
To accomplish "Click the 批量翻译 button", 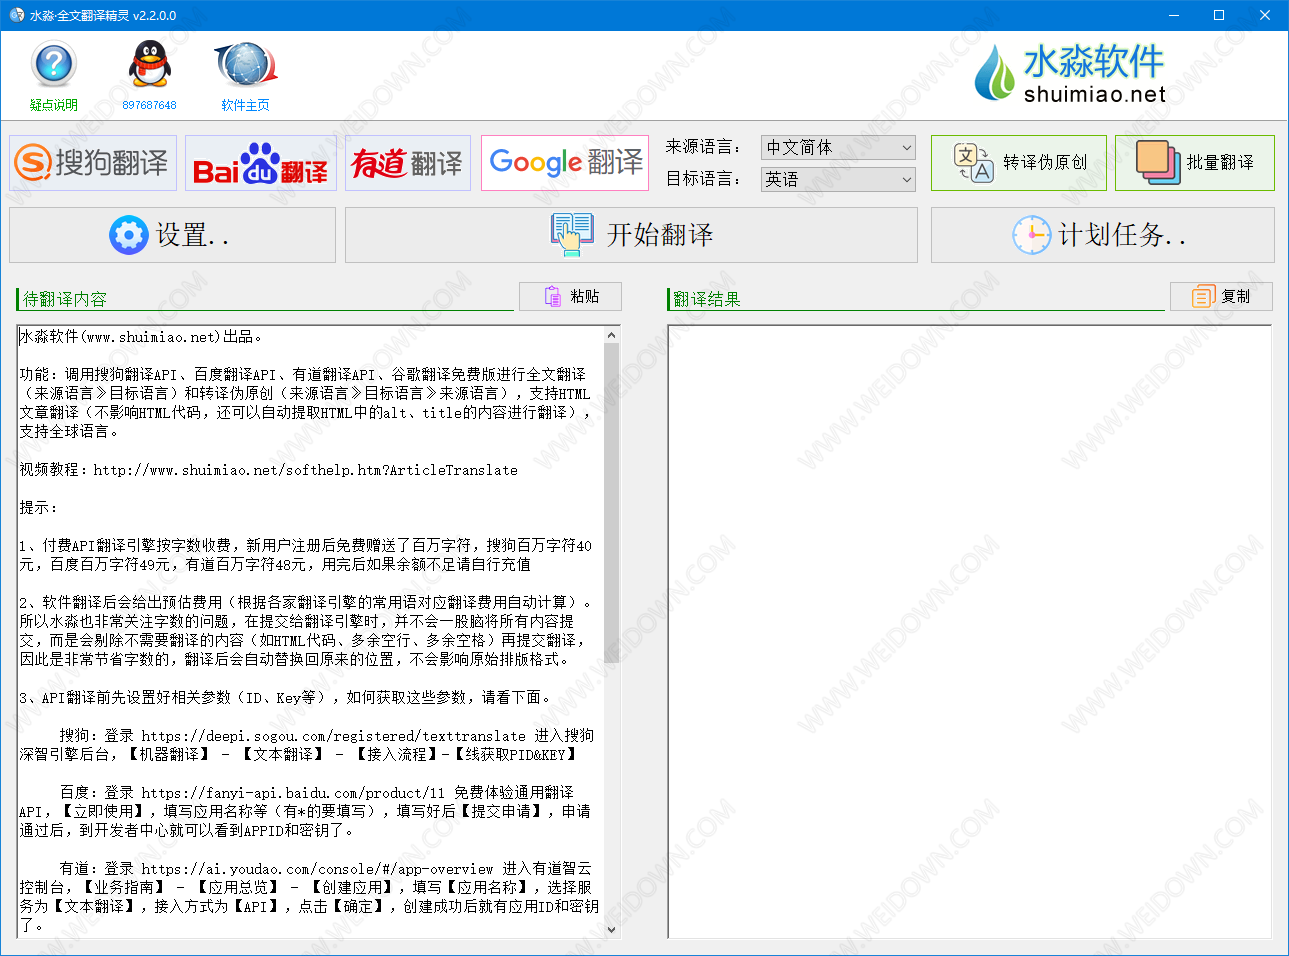I will tap(1195, 163).
